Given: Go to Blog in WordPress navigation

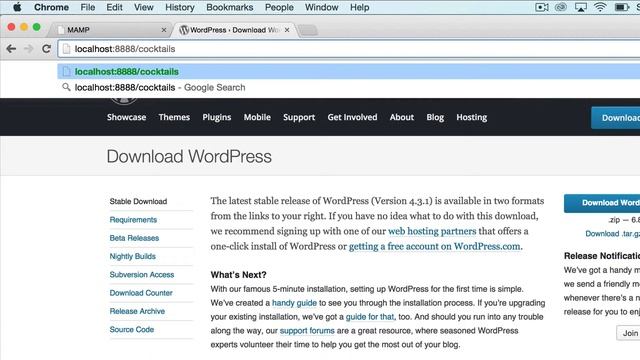Looking at the screenshot, I should tap(435, 118).
